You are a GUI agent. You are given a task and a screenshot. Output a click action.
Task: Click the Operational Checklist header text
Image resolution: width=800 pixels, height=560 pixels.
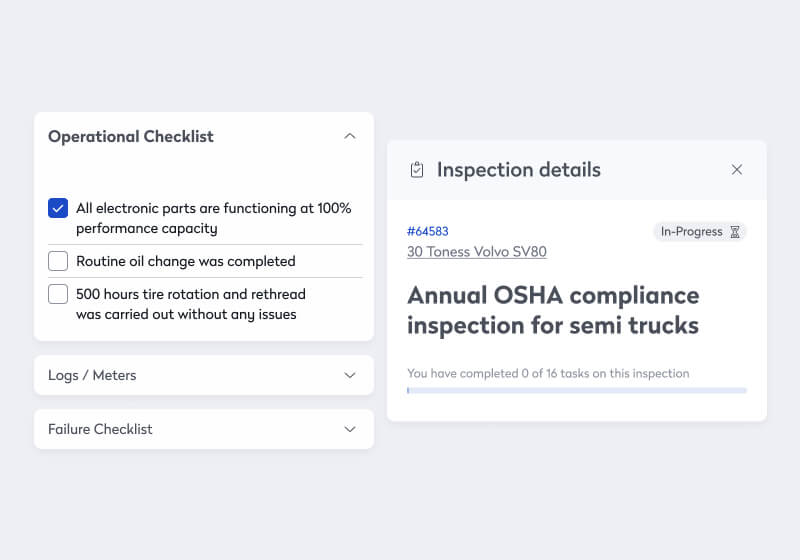point(131,136)
